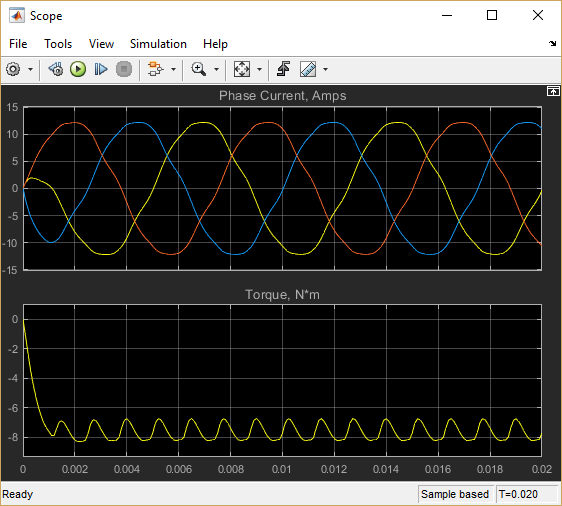Viewport: 562px width, 506px height.
Task: Click on the Torque plot area
Action: click(282, 380)
